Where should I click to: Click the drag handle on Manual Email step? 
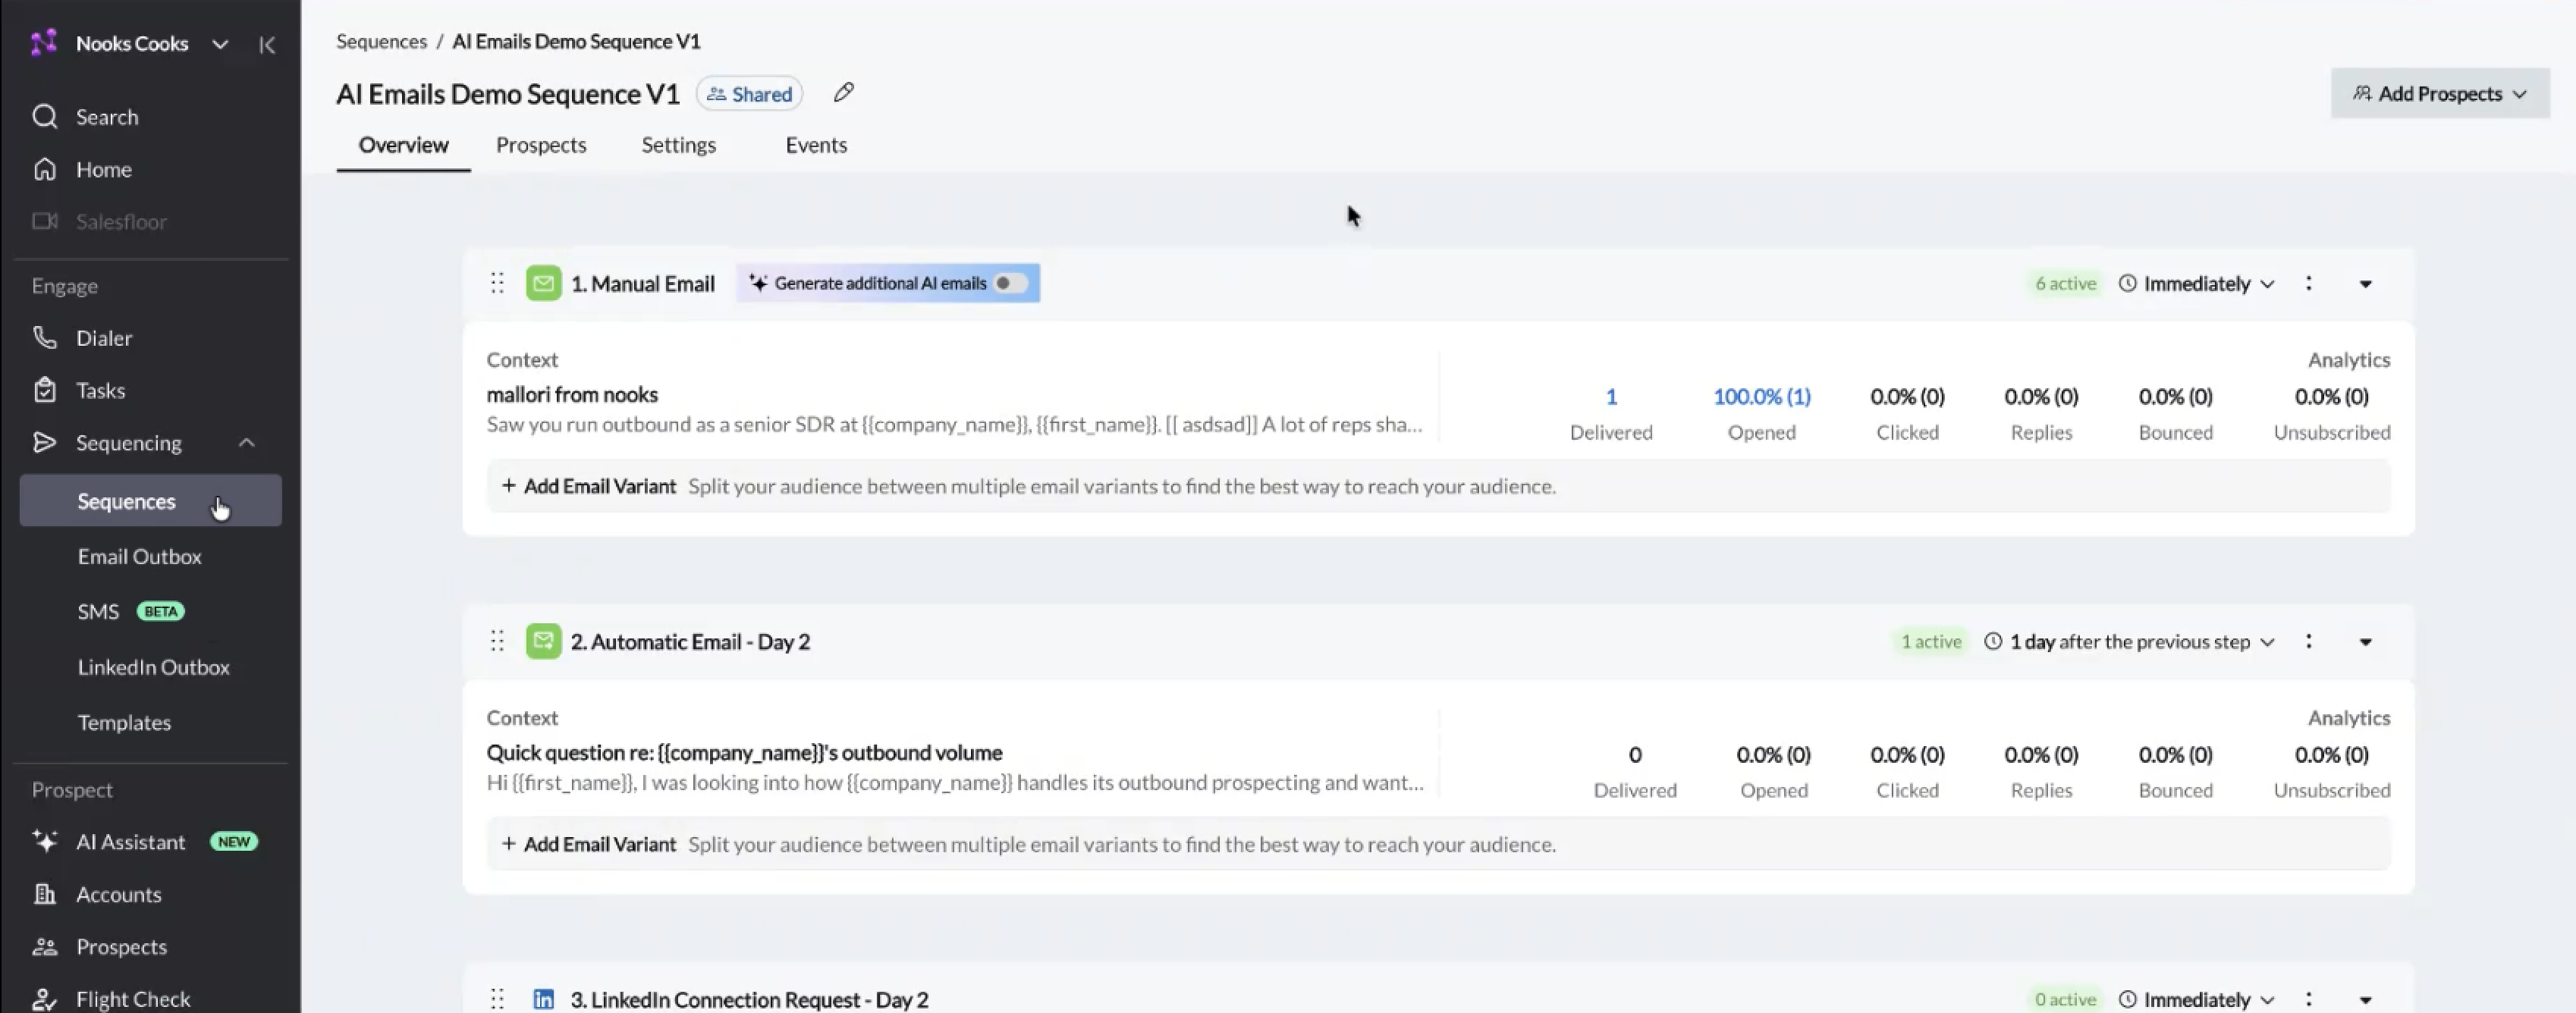pos(497,283)
